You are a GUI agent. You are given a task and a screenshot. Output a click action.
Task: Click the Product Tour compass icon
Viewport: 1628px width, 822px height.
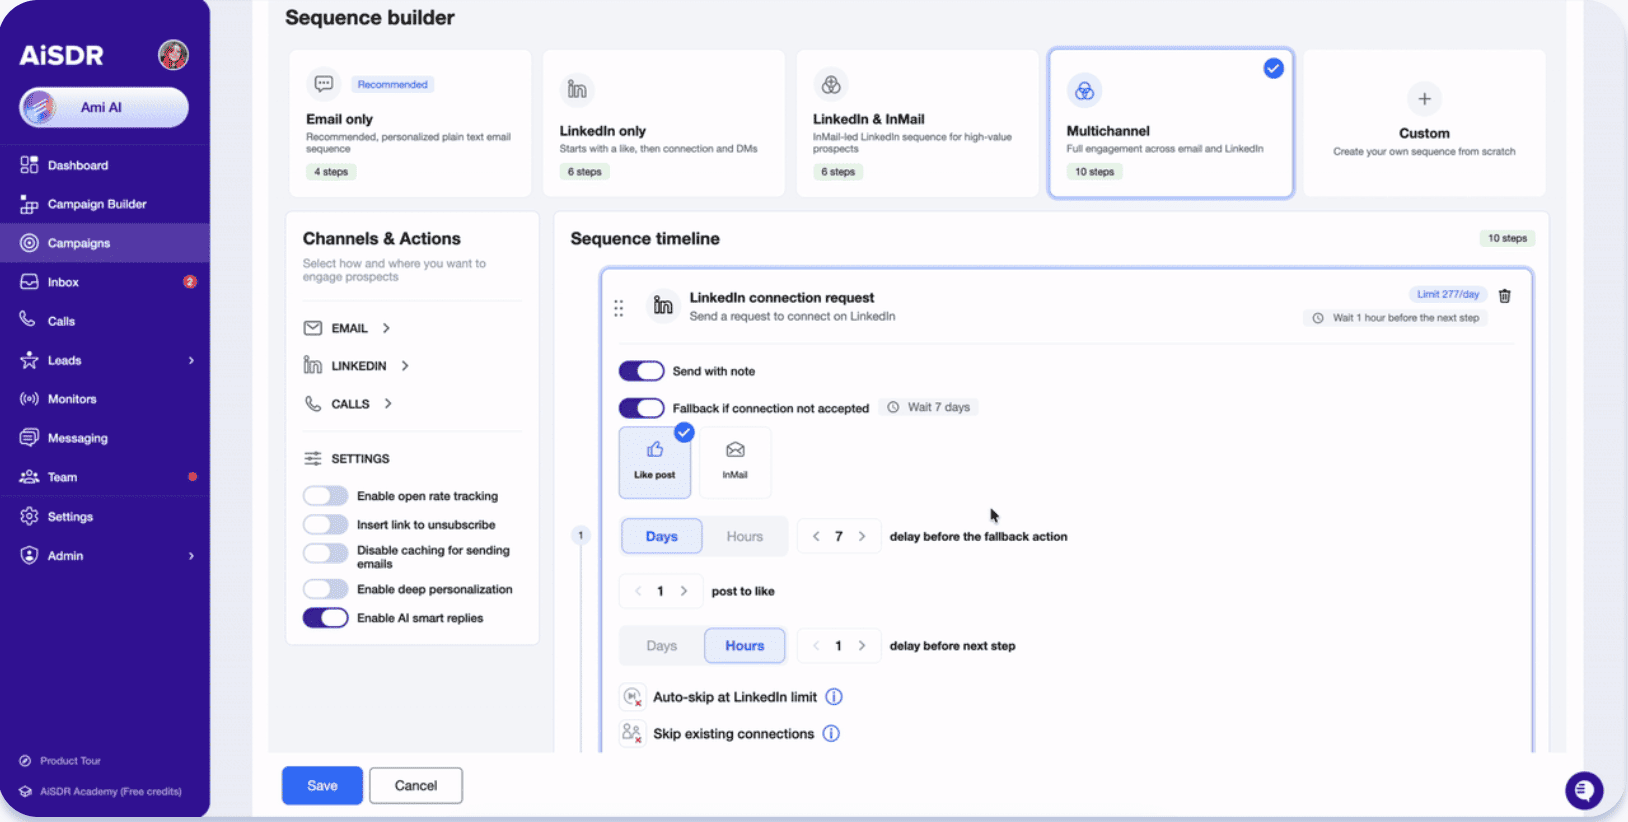(25, 761)
